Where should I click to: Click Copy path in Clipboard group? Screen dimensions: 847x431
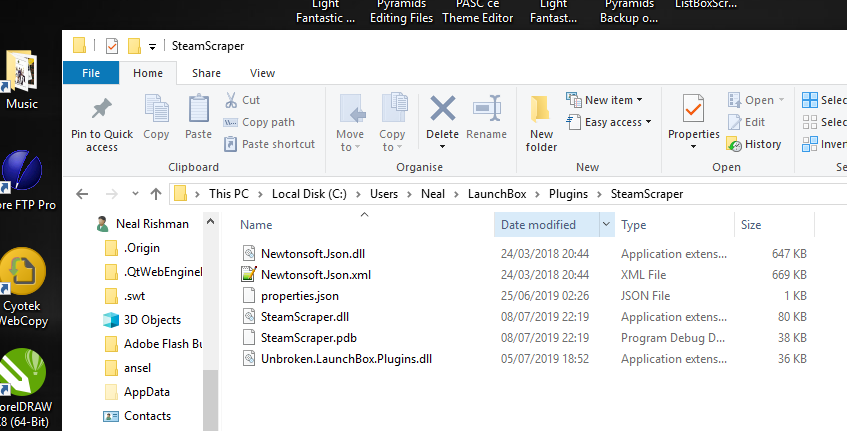pyautogui.click(x=259, y=122)
